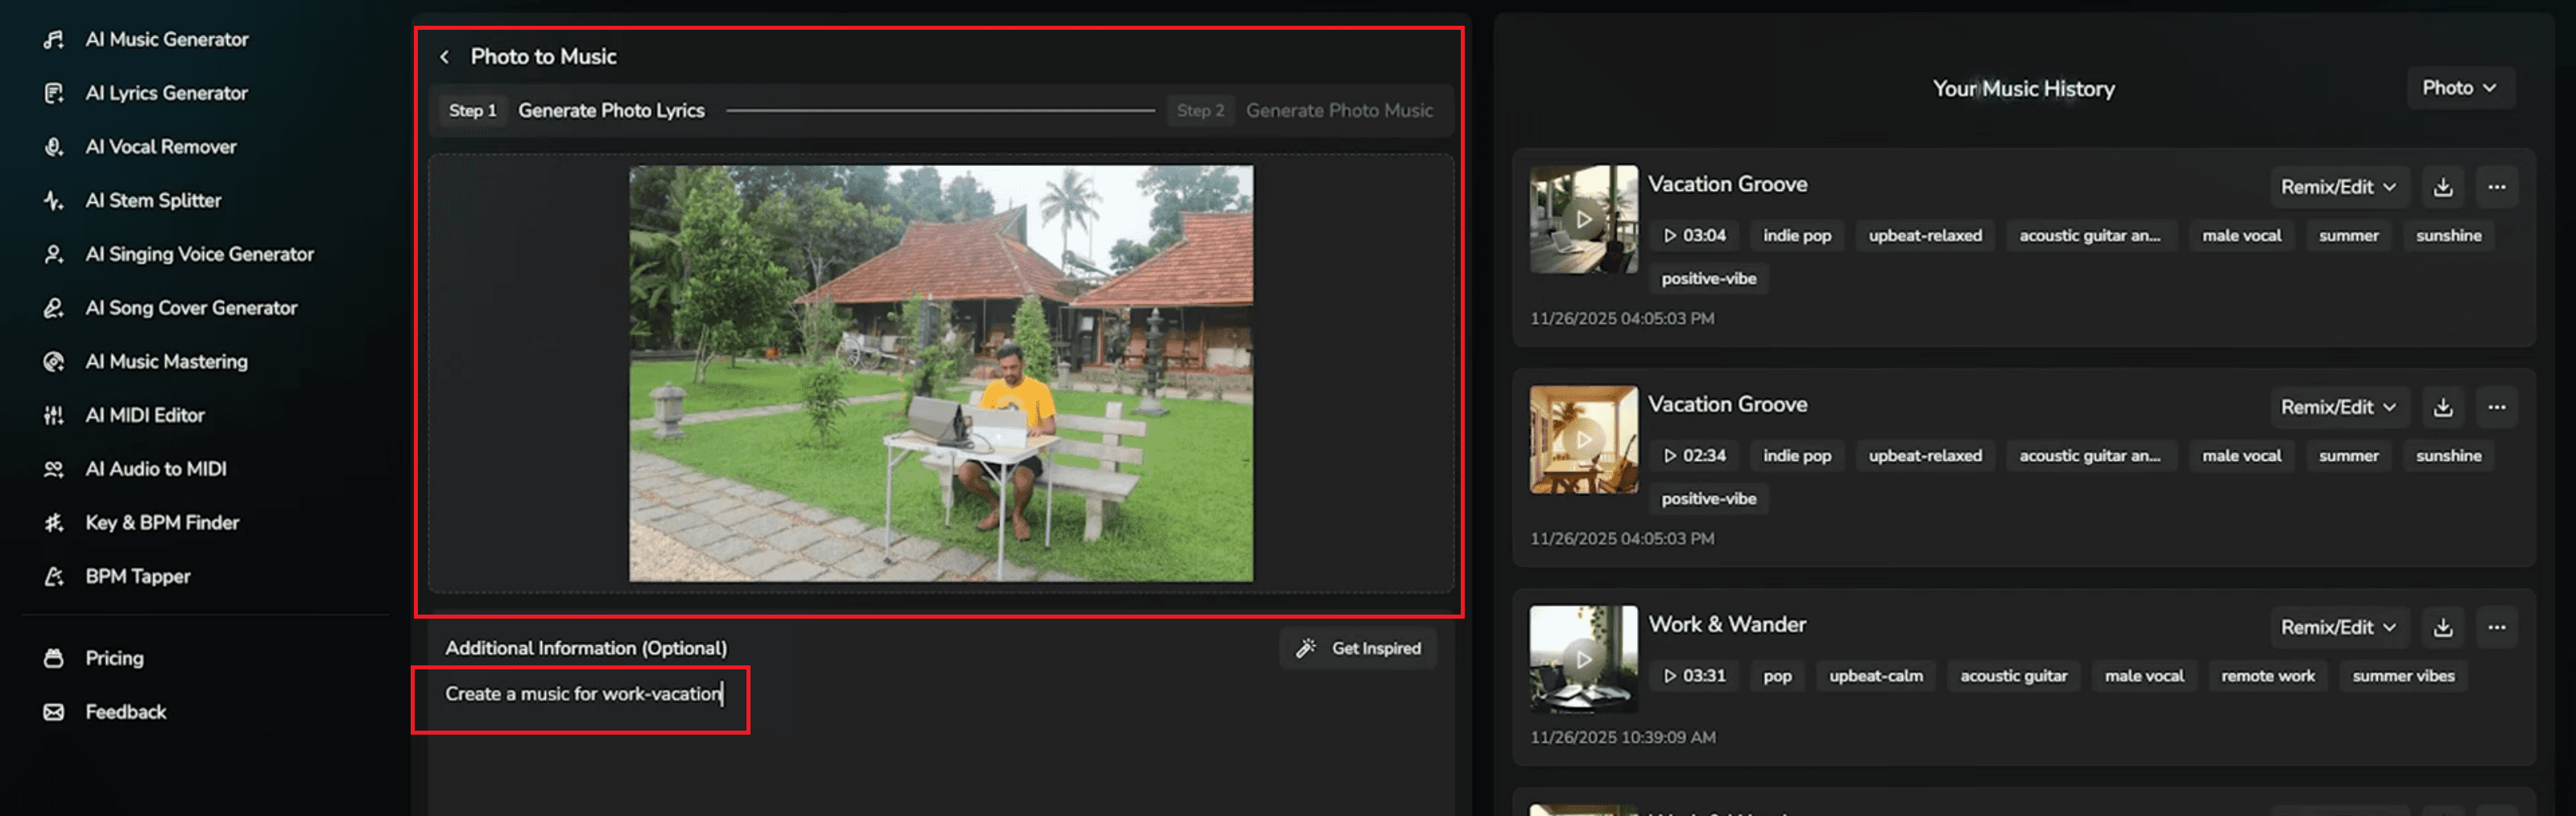Download the 02:34 Vacation Groove track
Viewport: 2576px width, 816px height.
pyautogui.click(x=2443, y=407)
